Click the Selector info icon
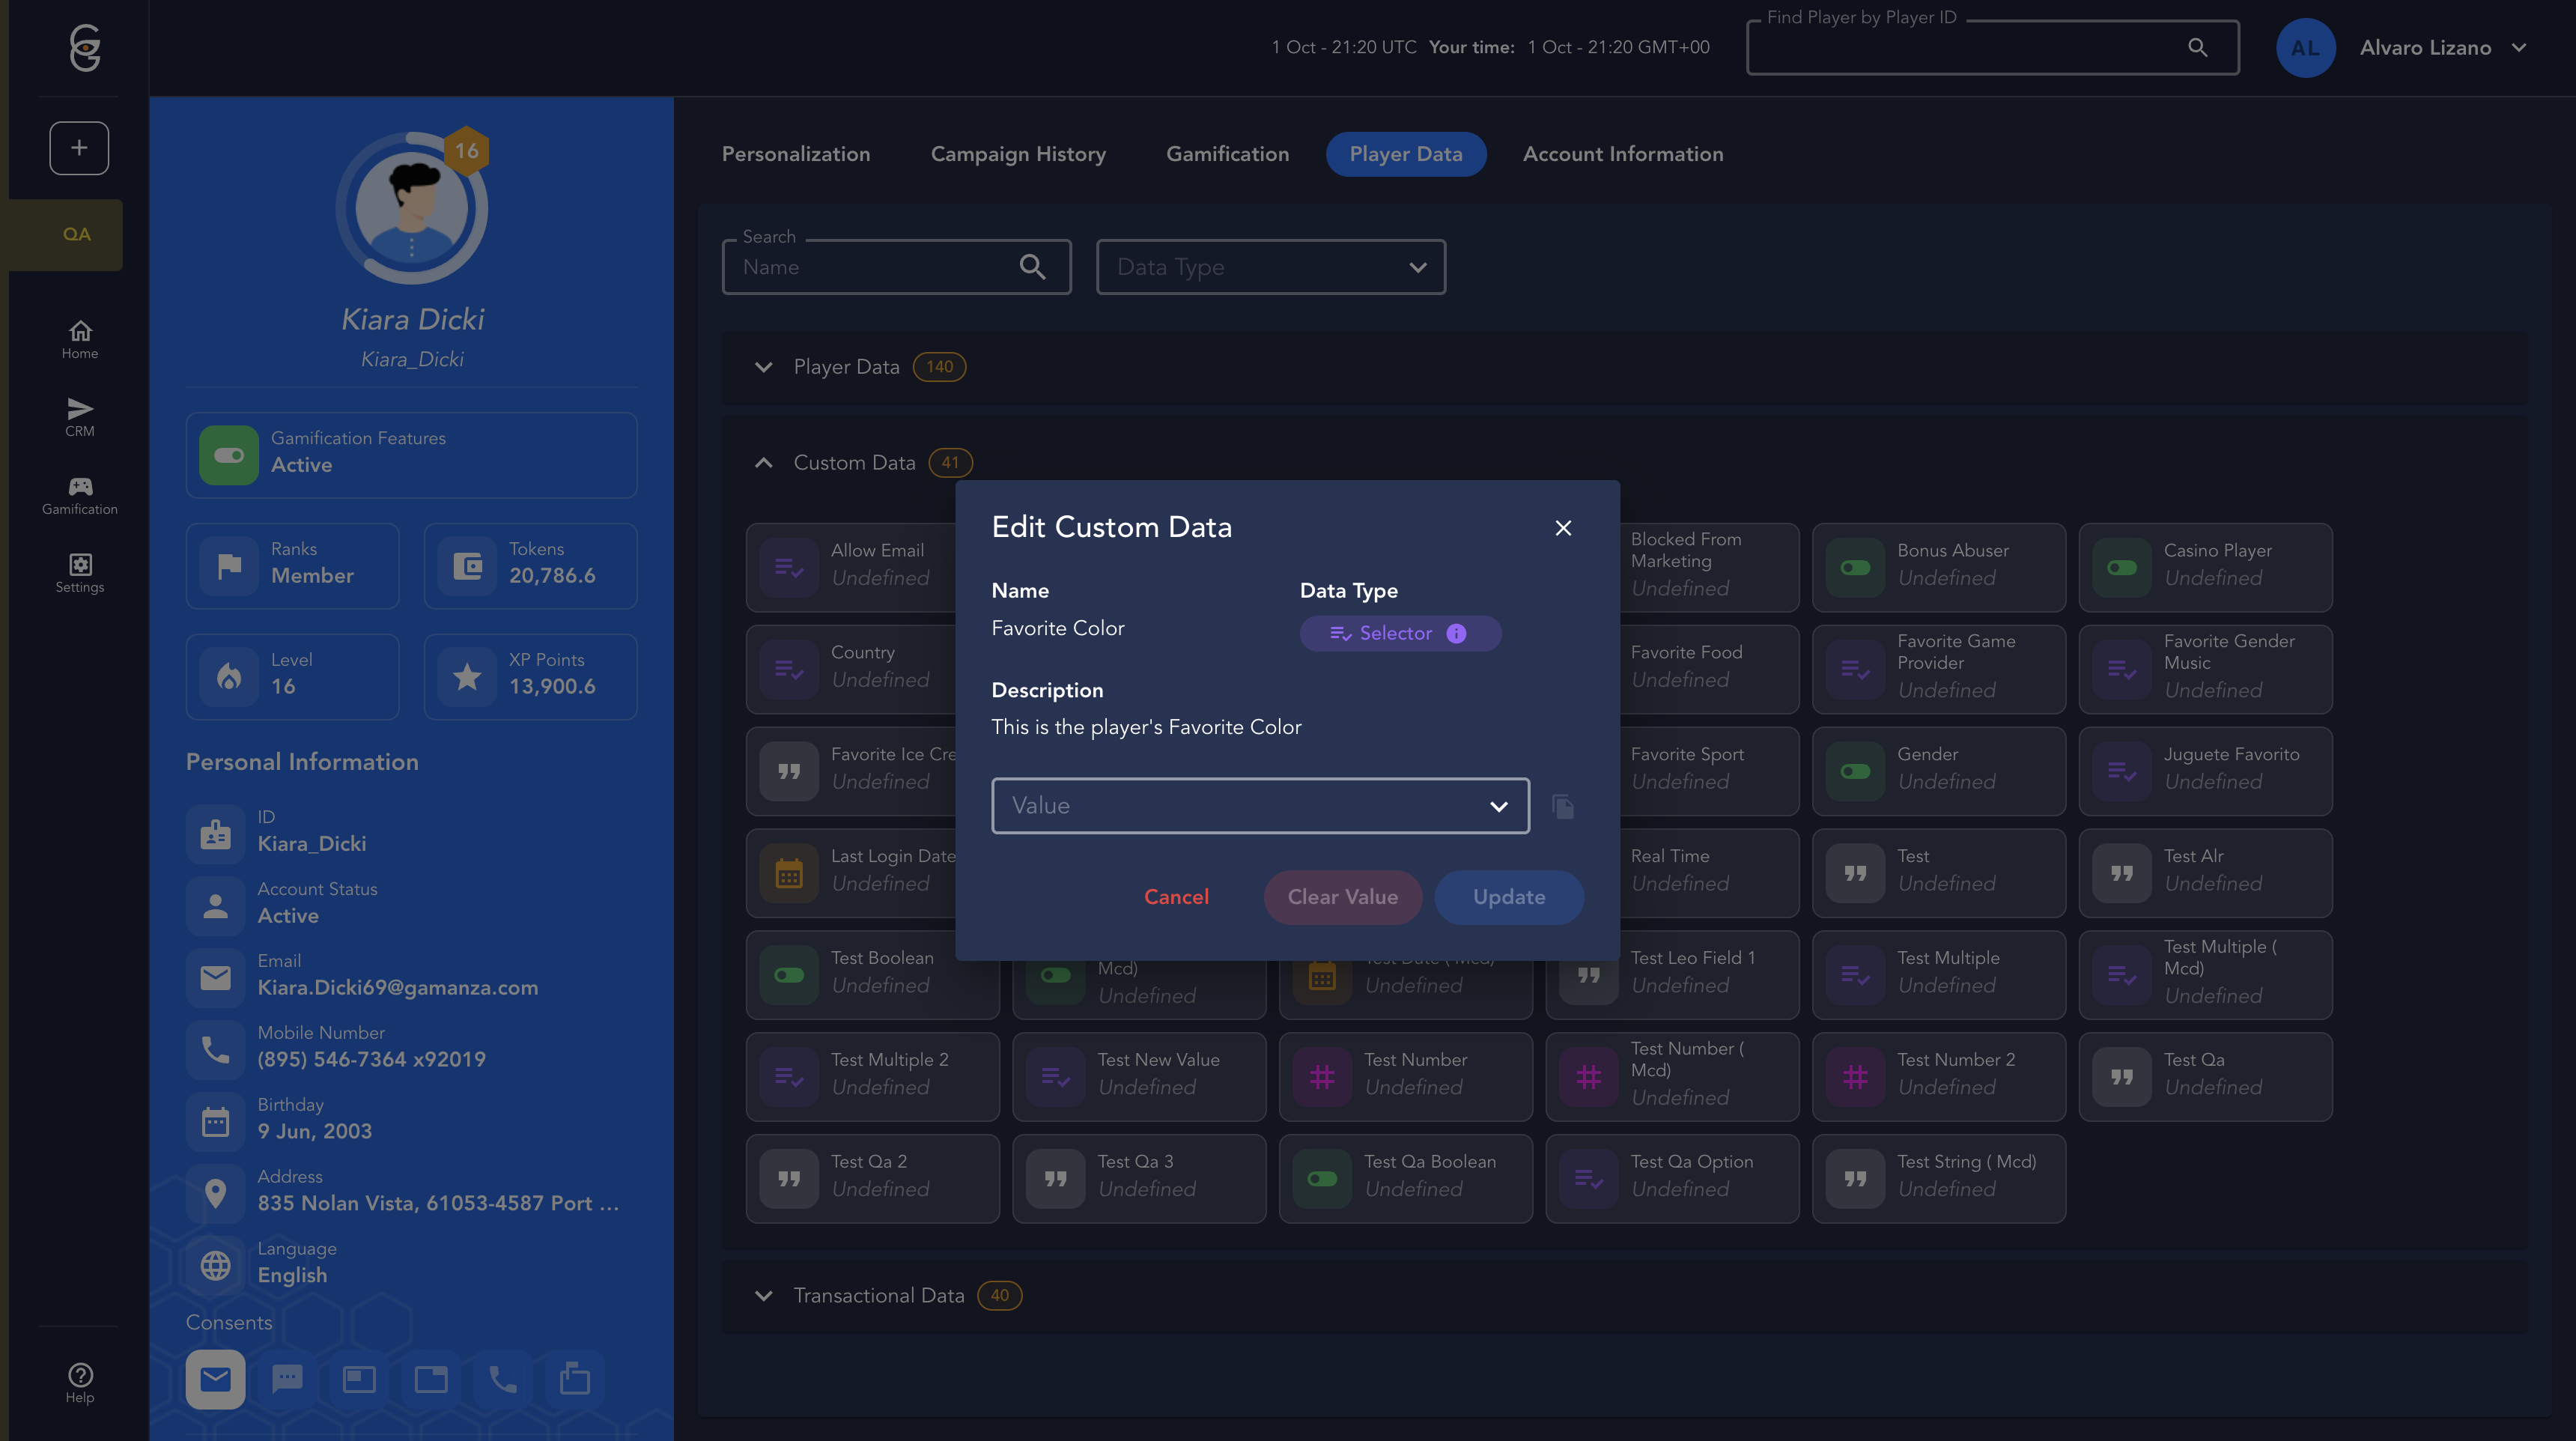Image resolution: width=2576 pixels, height=1441 pixels. tap(1456, 634)
